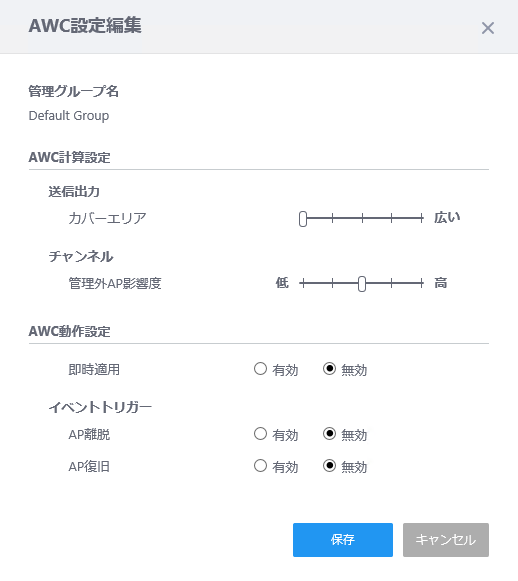Set カバーエリア slider to its fourth tick
Viewport: 518px width, 581px height.
[392, 218]
